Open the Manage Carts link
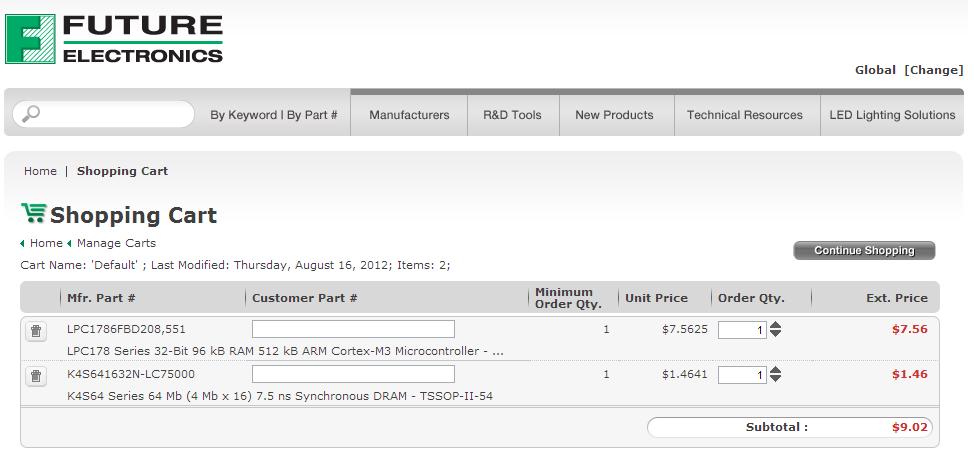The height and width of the screenshot is (454, 974). pyautogui.click(x=116, y=243)
